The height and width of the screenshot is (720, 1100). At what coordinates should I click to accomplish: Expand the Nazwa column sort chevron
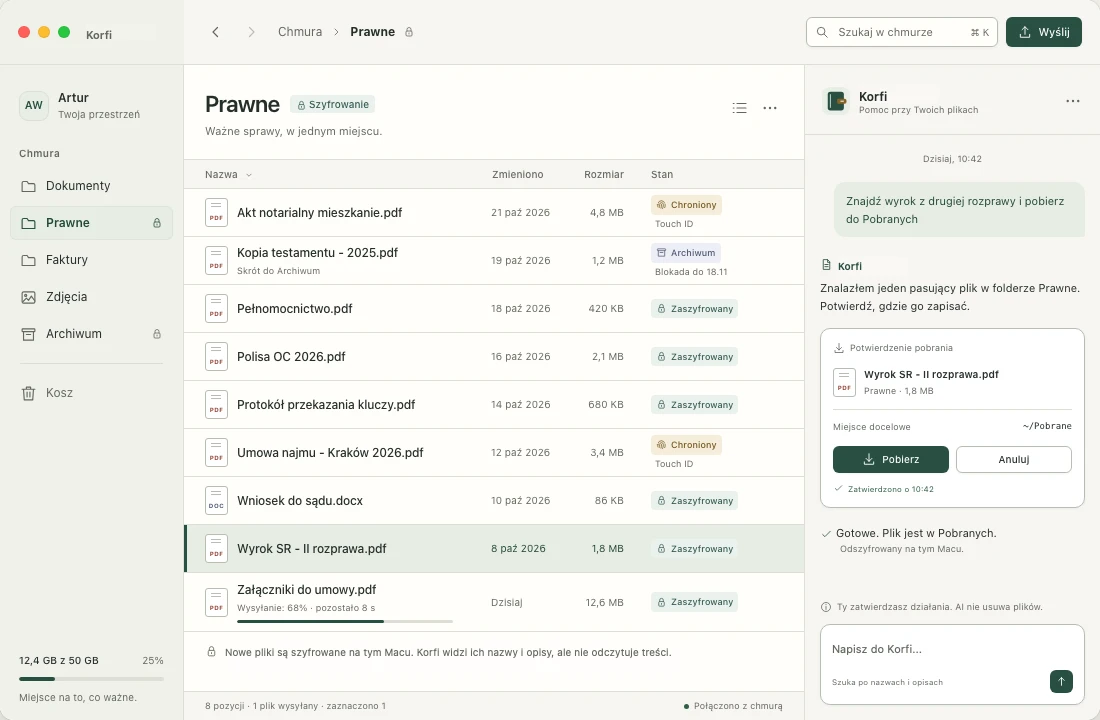[x=249, y=175]
